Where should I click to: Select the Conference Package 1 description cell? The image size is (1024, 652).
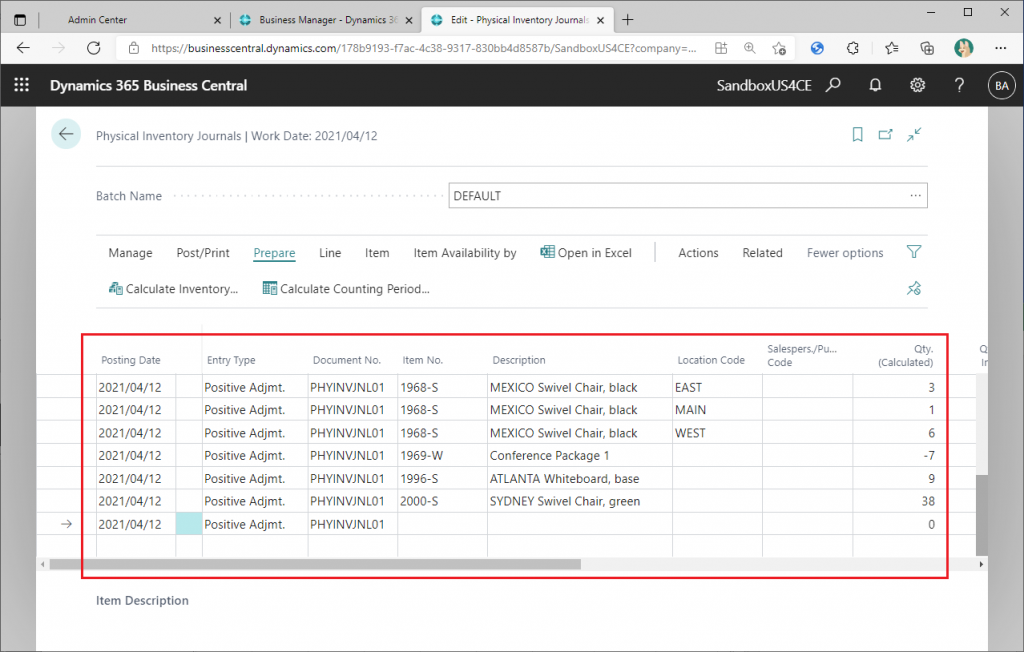pos(579,455)
